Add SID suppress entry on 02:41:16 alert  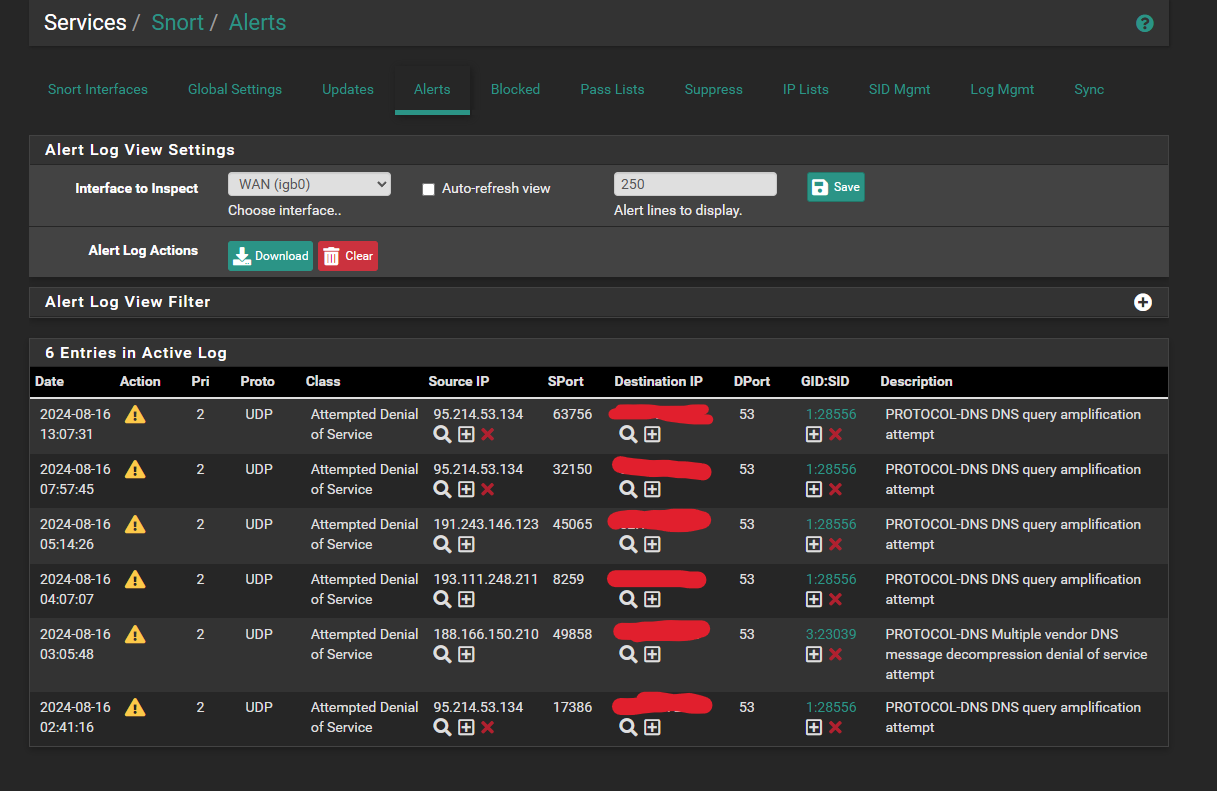[x=814, y=727]
